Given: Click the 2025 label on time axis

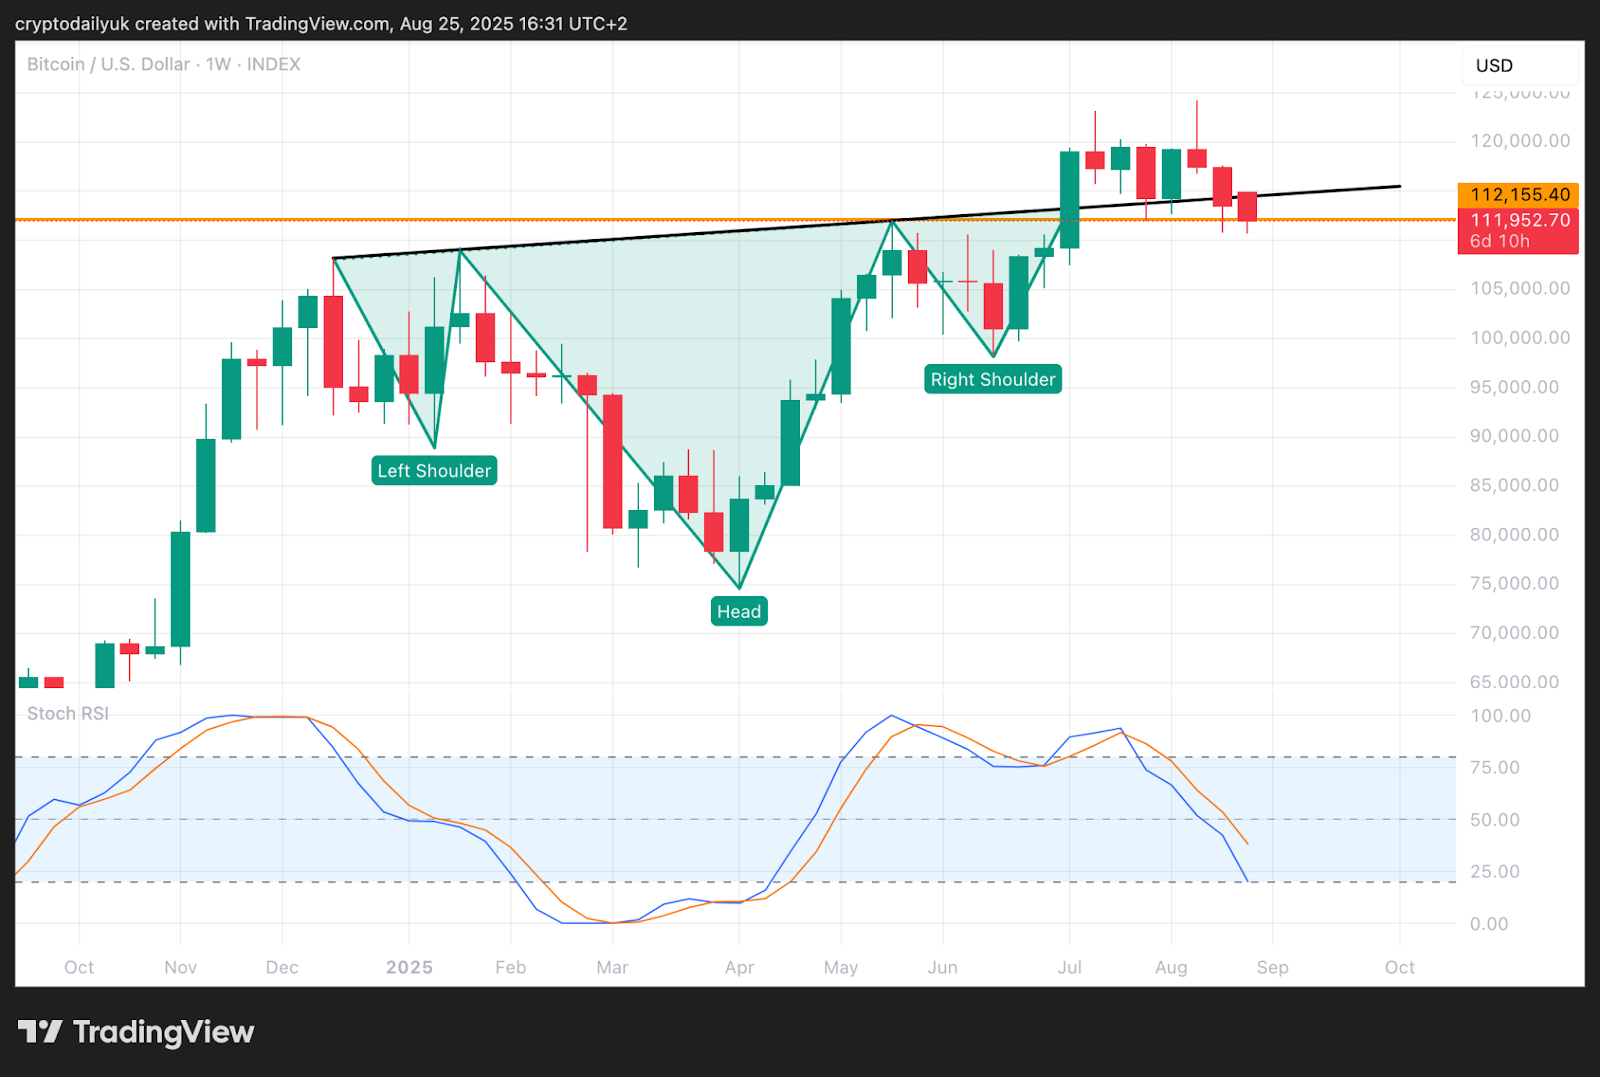Looking at the screenshot, I should tap(409, 967).
